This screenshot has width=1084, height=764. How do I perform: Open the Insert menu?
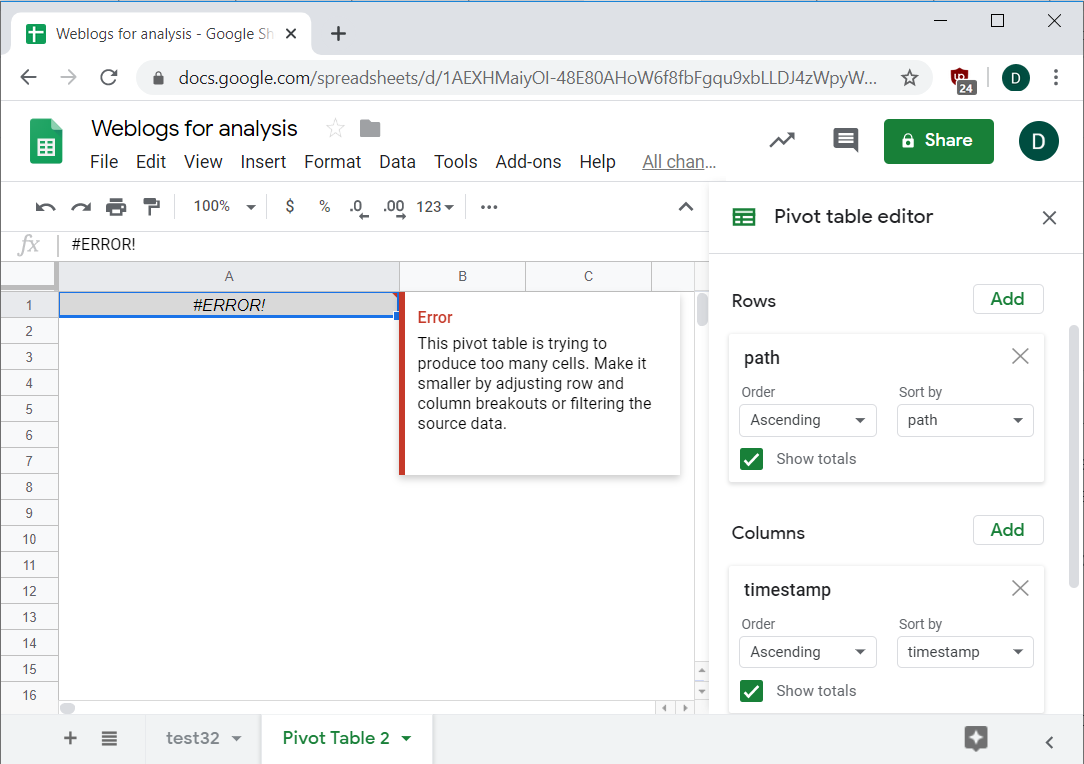pyautogui.click(x=263, y=162)
